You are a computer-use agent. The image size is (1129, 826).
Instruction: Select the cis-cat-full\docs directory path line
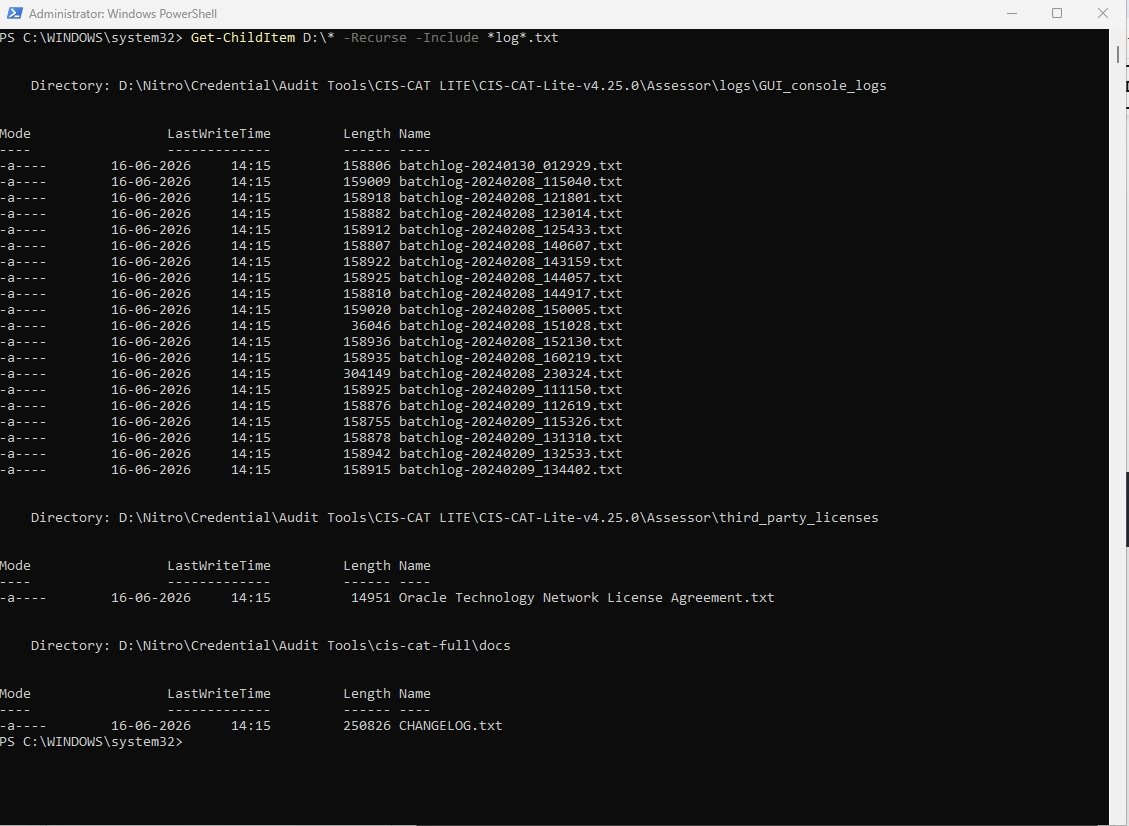coord(270,646)
